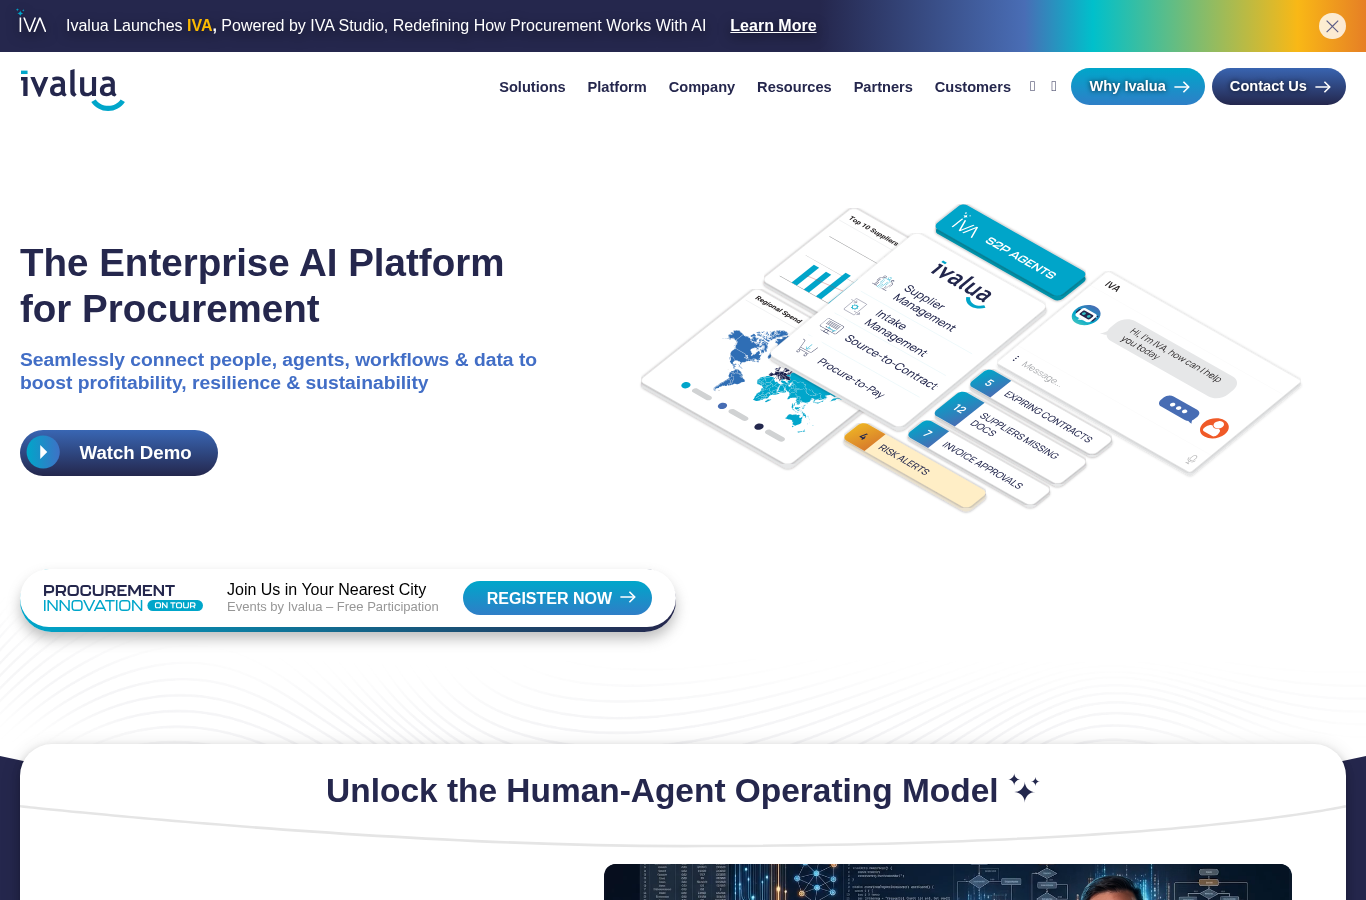Click the medium-blue legend dot under the map
Viewport: 1366px width, 900px height.
pyautogui.click(x=722, y=406)
